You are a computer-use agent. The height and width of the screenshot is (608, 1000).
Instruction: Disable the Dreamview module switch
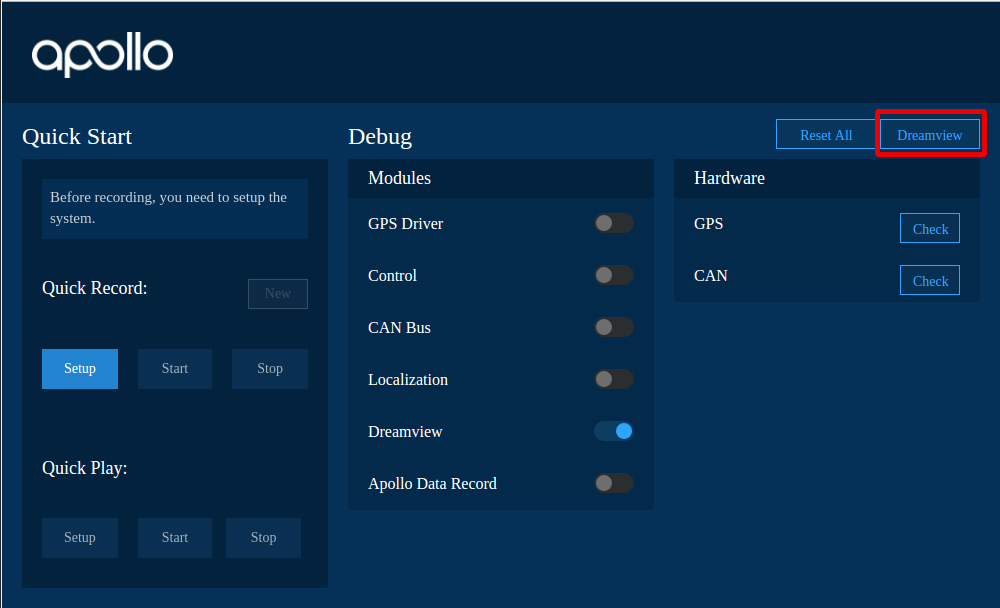tap(614, 431)
